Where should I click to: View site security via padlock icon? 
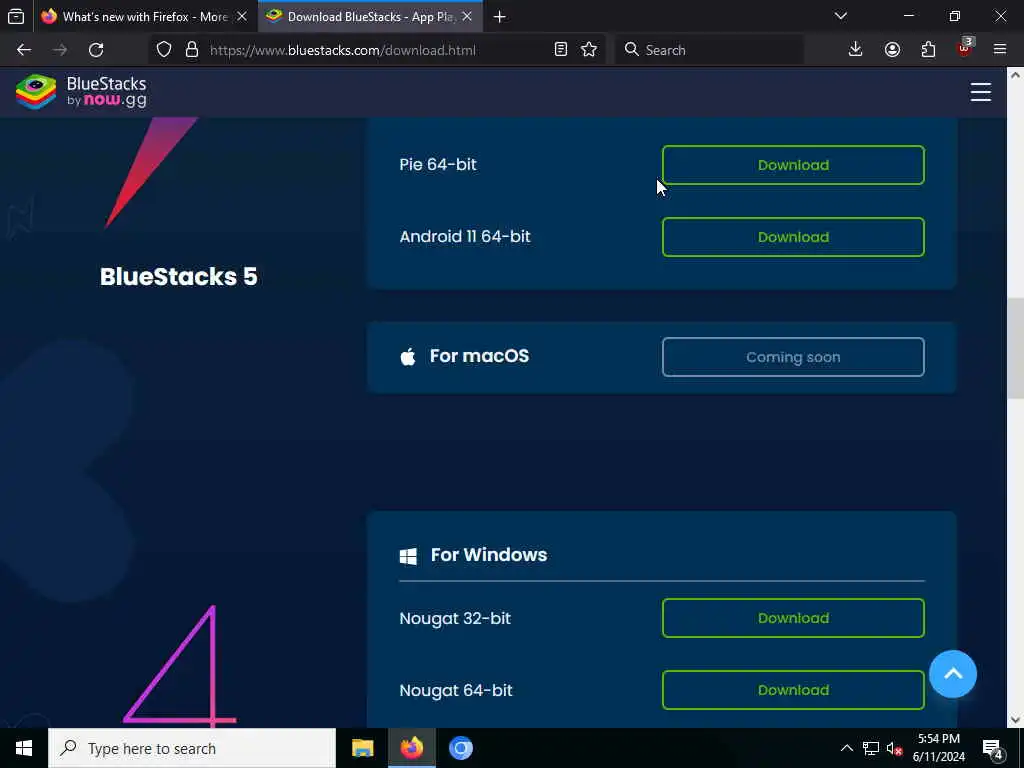(x=191, y=50)
